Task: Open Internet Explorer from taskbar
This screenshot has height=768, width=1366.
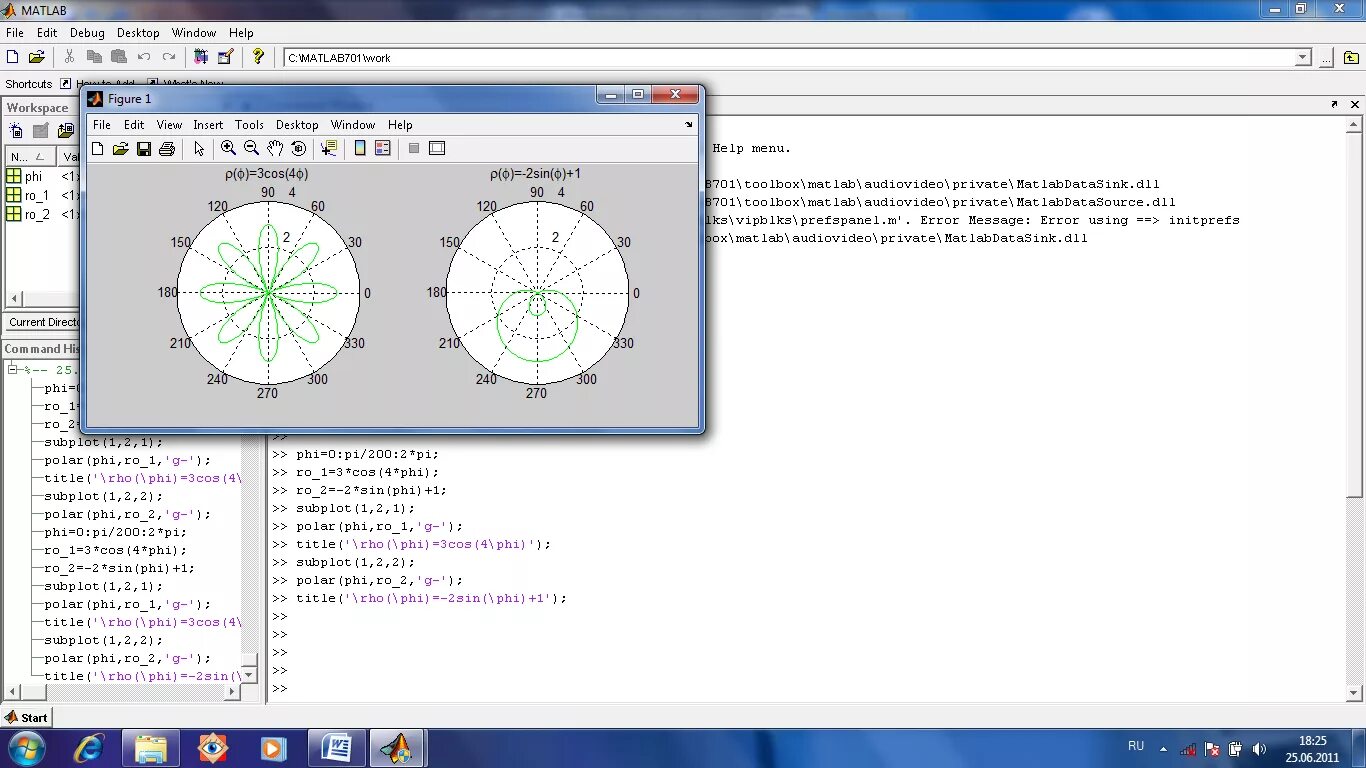Action: [x=89, y=747]
